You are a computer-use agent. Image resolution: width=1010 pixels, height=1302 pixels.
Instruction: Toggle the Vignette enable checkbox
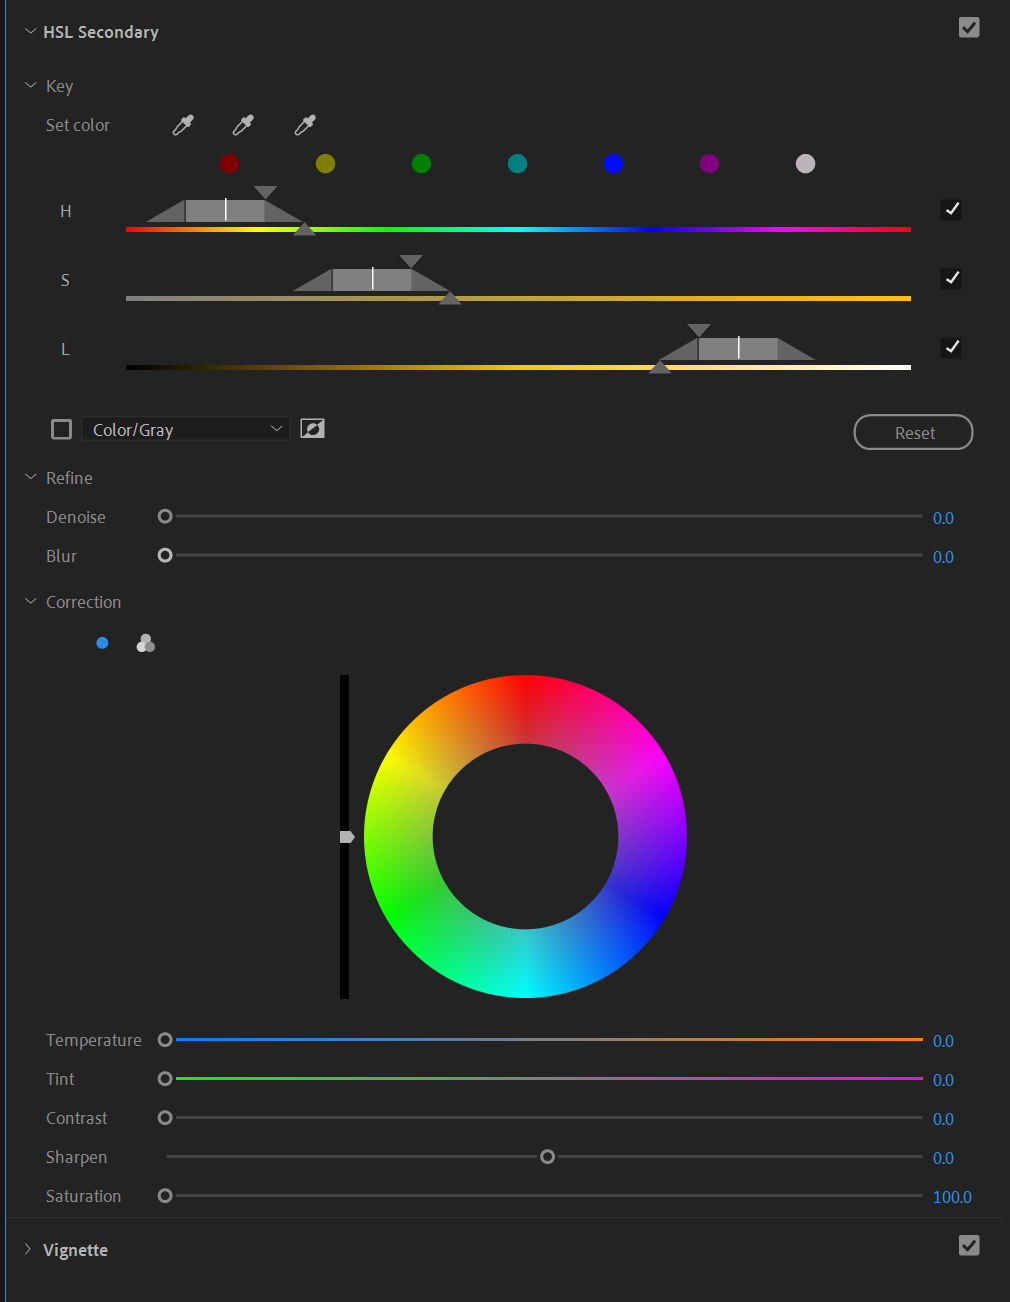tap(969, 1246)
